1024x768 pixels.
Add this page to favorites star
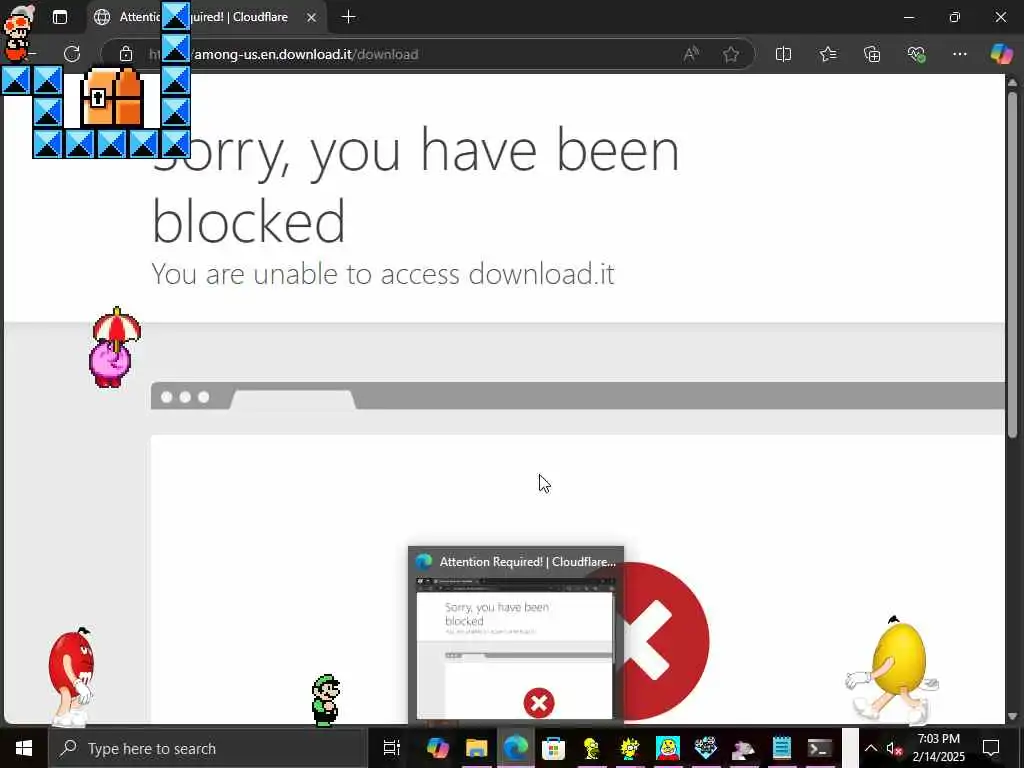(731, 54)
